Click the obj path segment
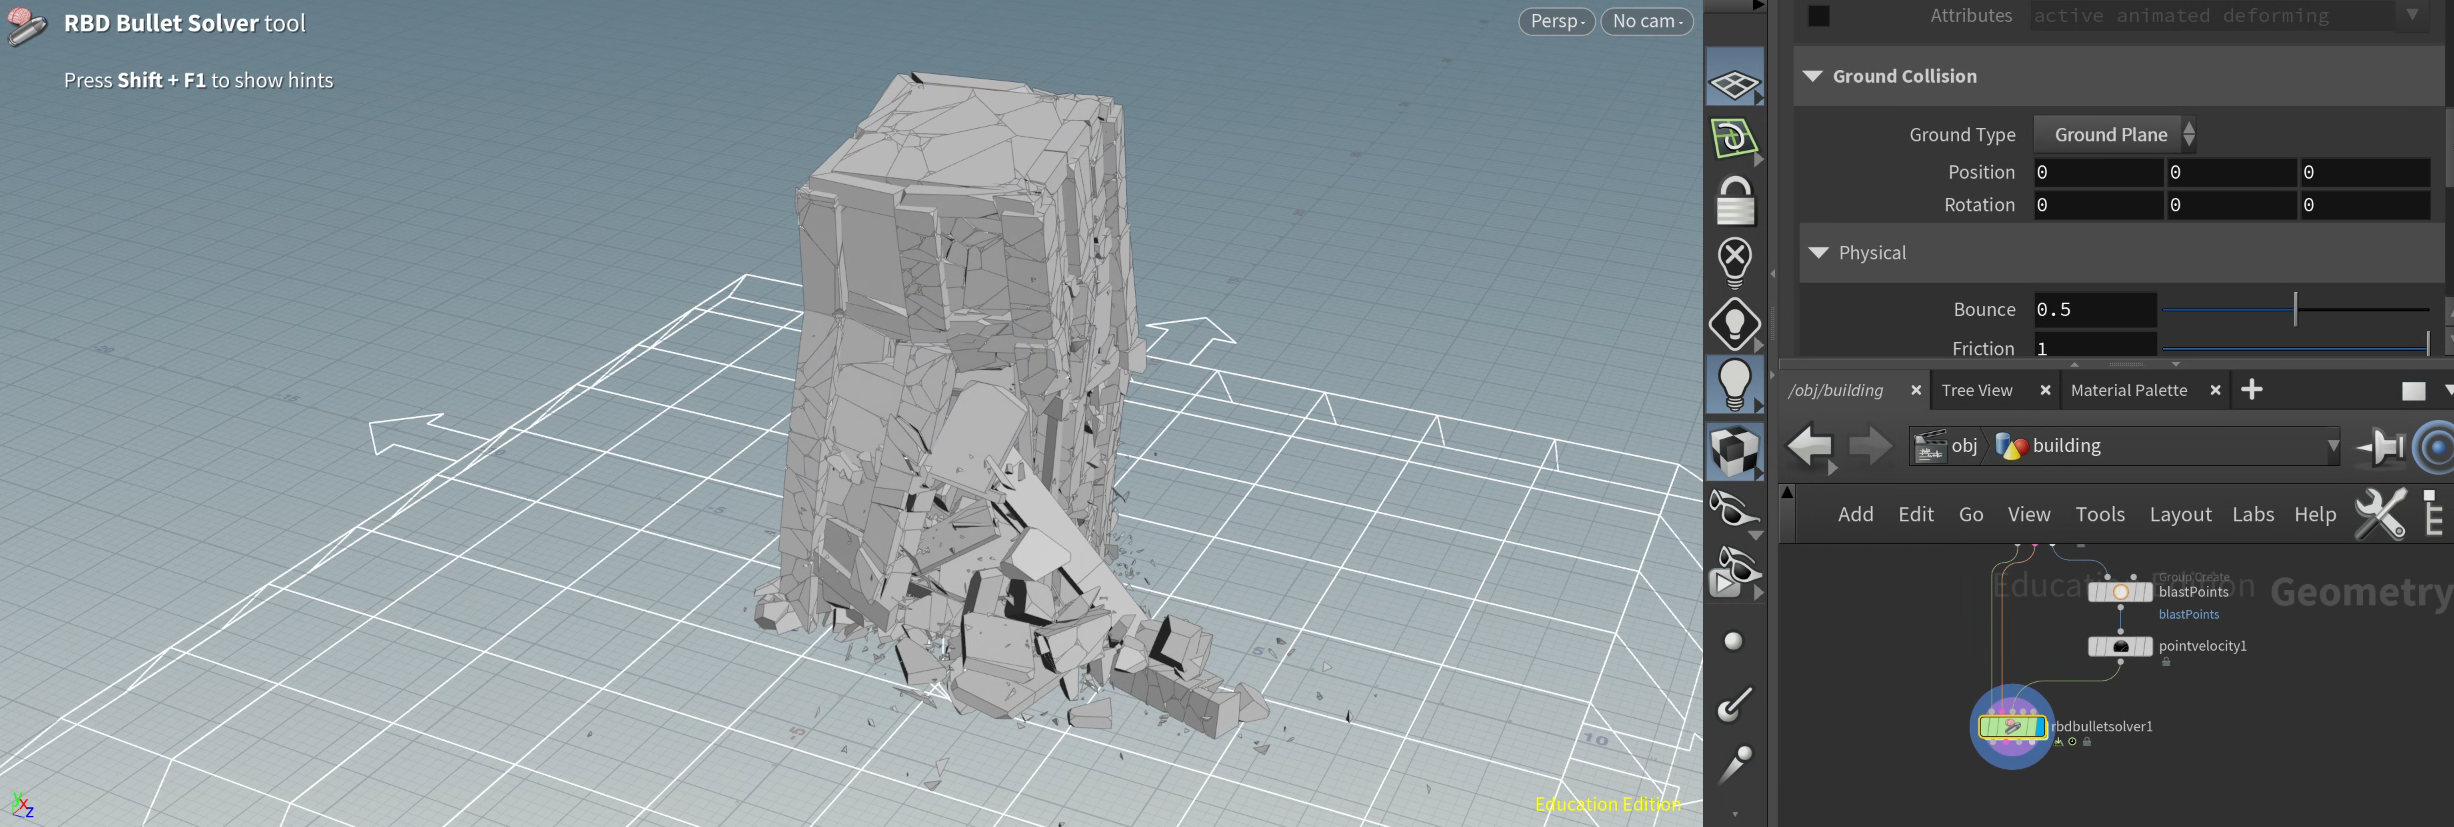Image resolution: width=2454 pixels, height=827 pixels. click(1964, 446)
